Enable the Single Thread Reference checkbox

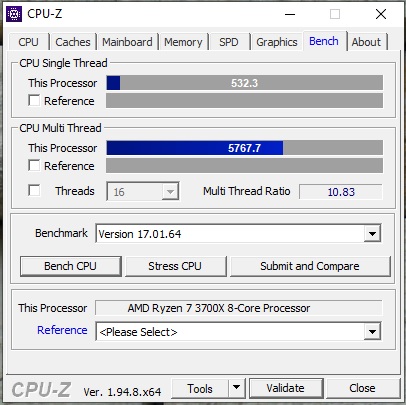pos(34,100)
